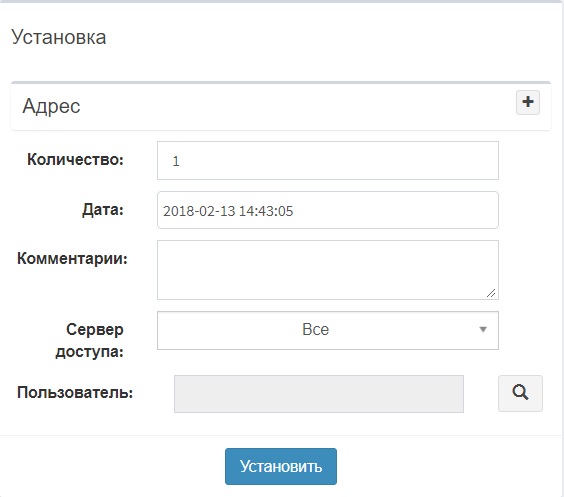
Task: Focus the Количество input field
Action: [x=328, y=160]
